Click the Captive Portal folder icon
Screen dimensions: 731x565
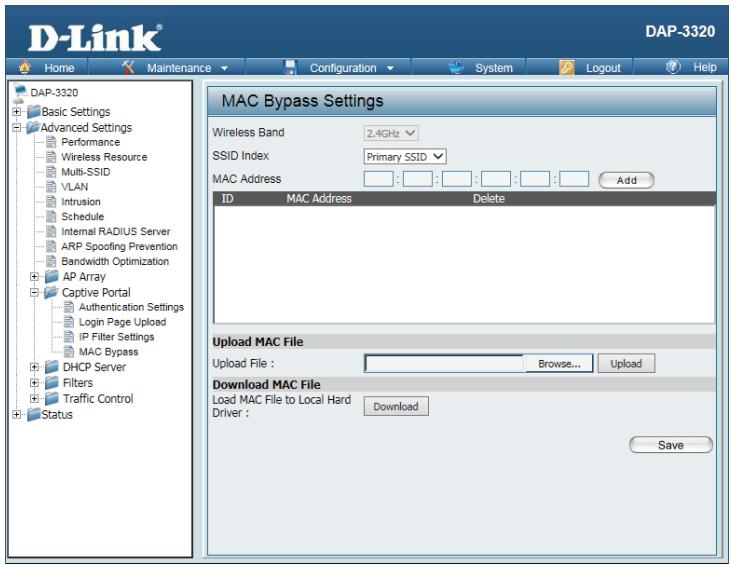coord(51,292)
